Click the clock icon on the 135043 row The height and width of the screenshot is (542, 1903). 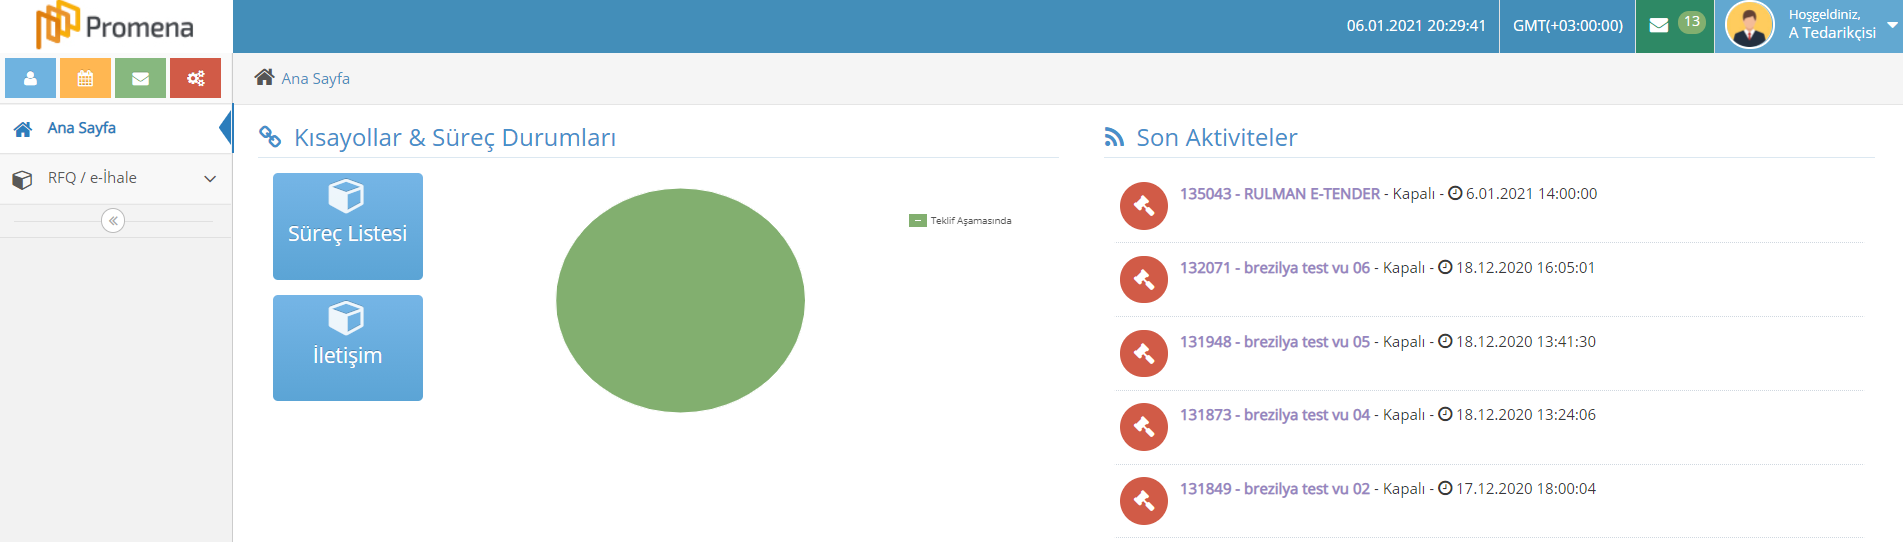[x=1455, y=193]
